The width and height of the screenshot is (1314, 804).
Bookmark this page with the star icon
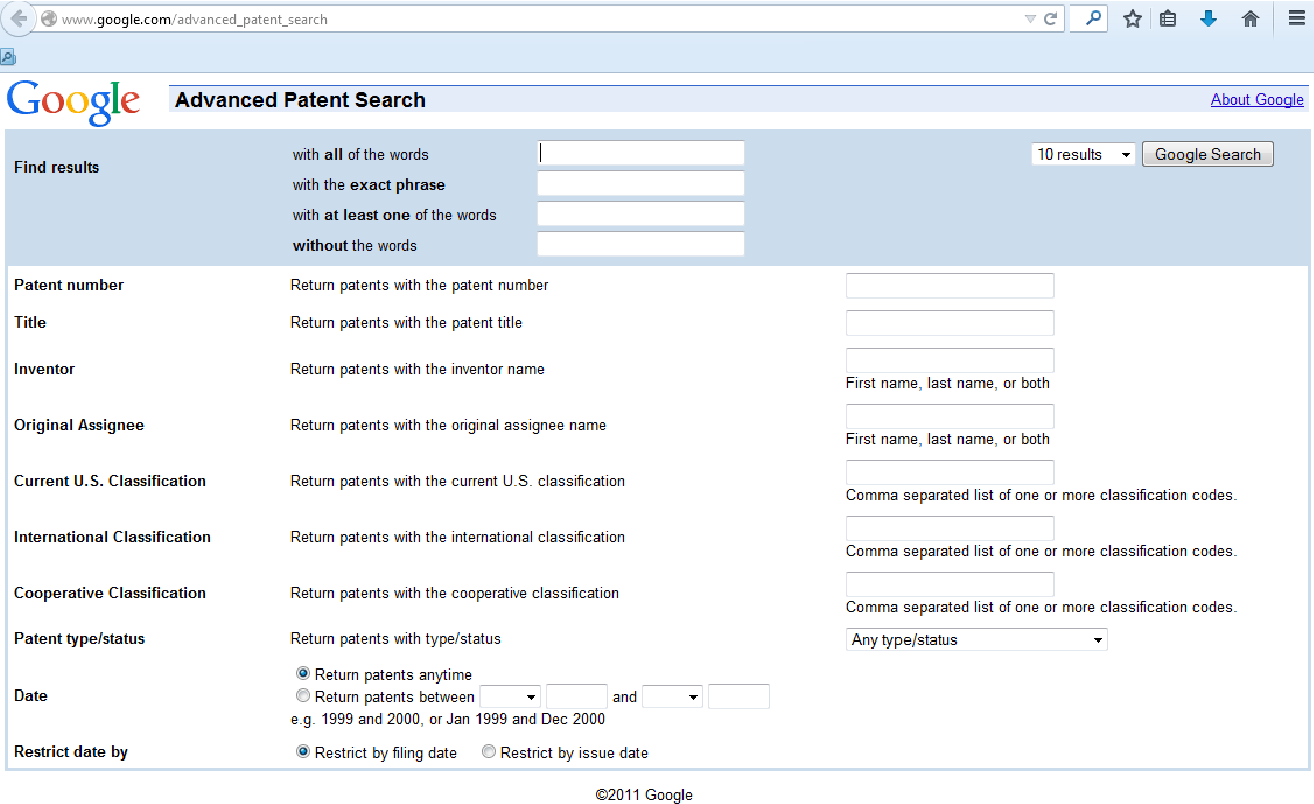[1132, 19]
